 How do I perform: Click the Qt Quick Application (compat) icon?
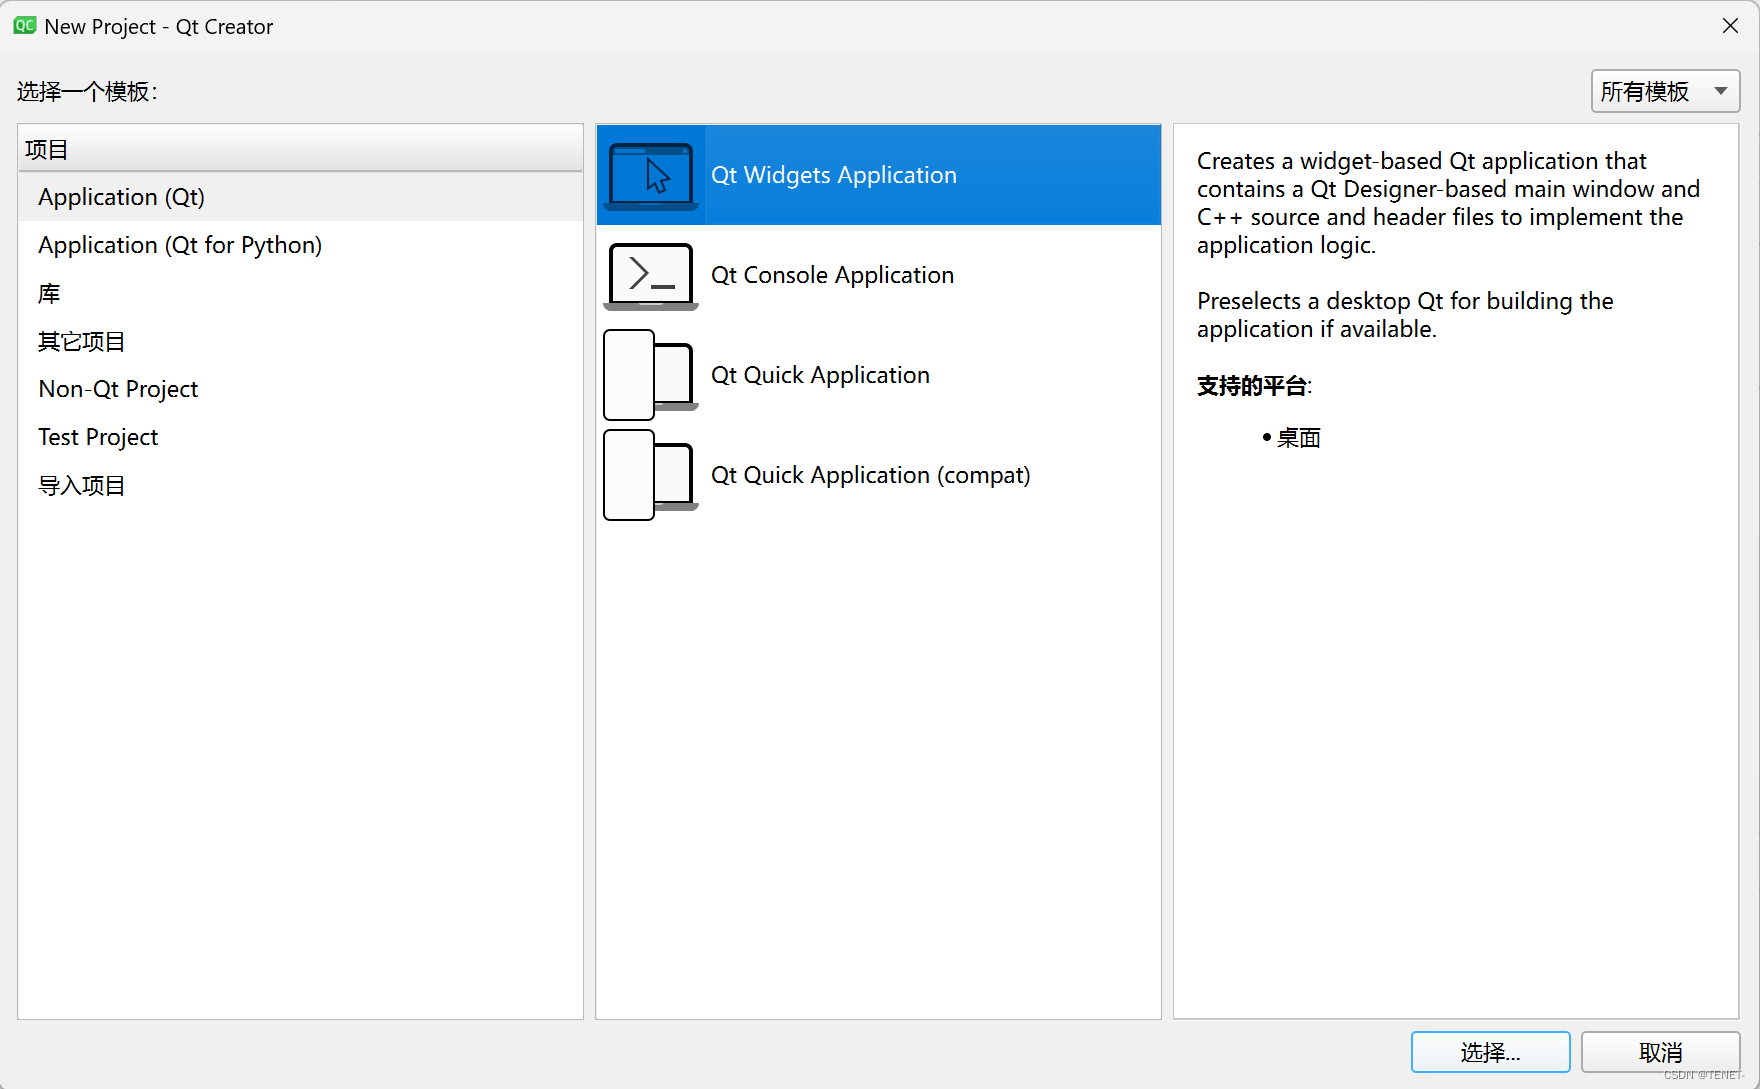651,475
